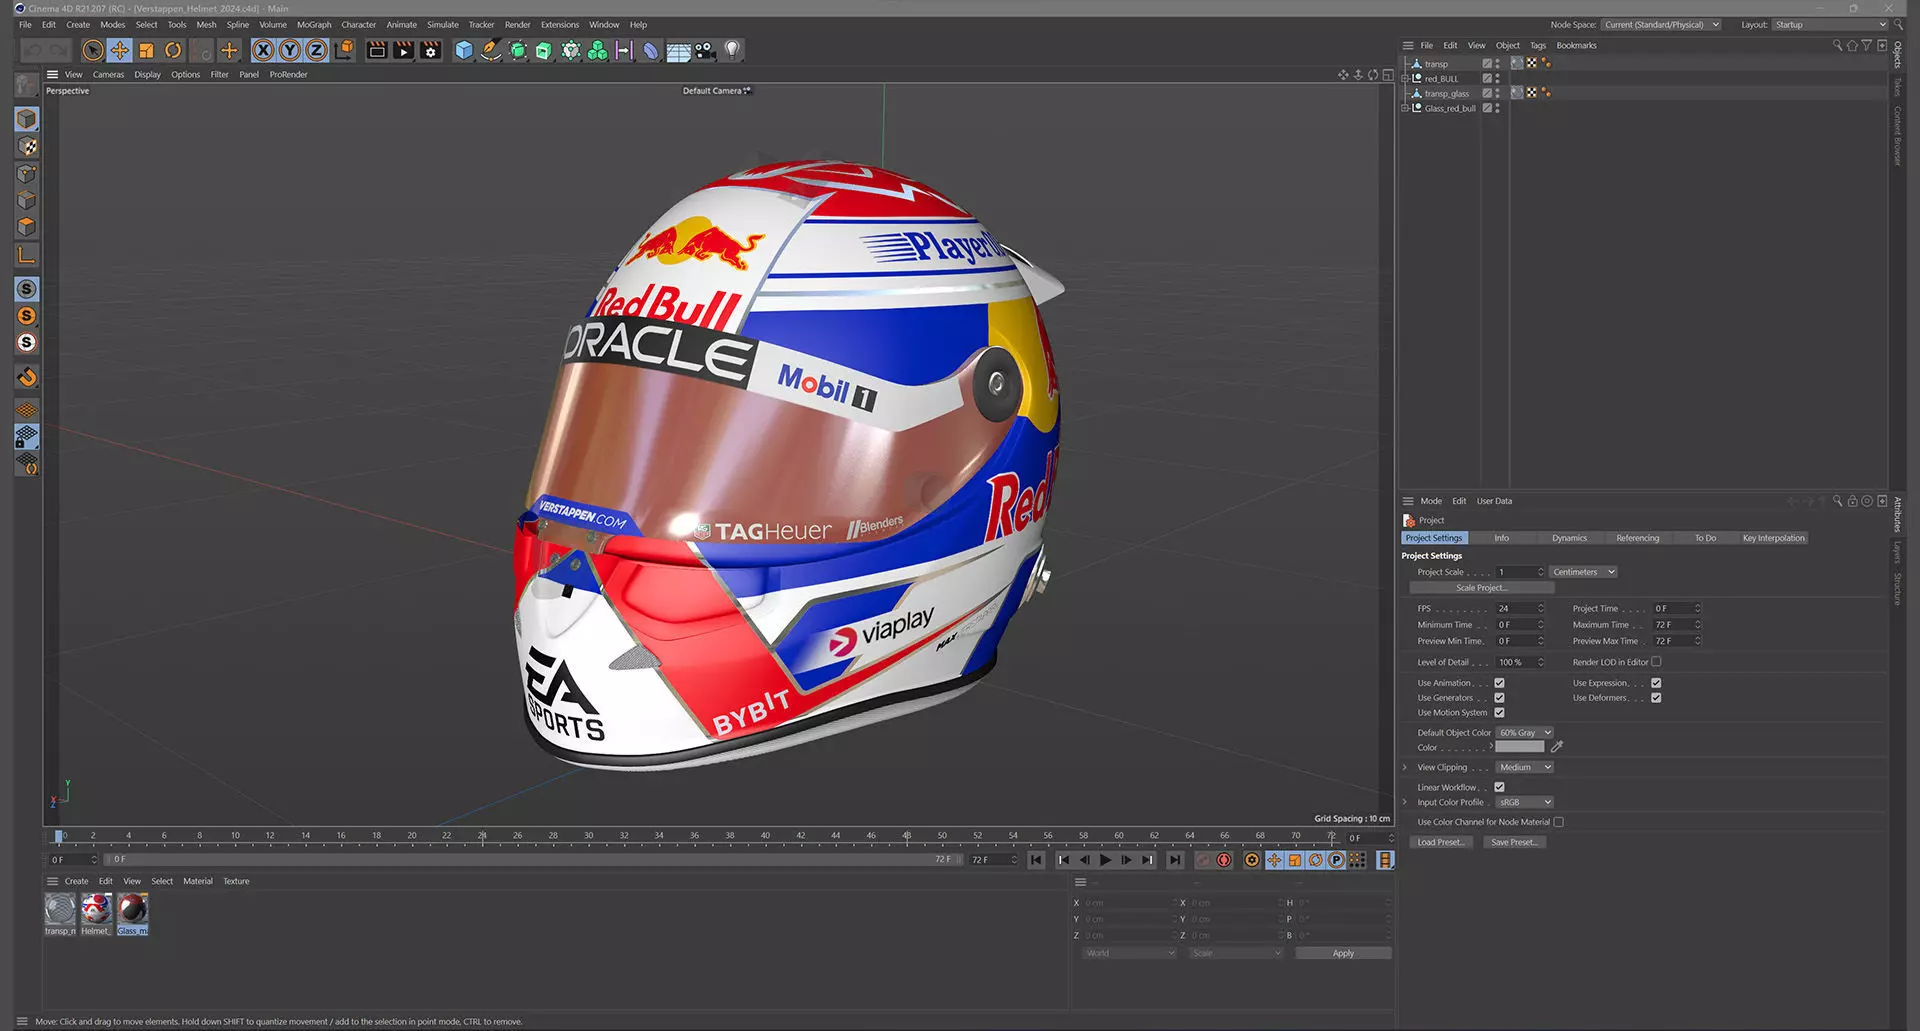The width and height of the screenshot is (1920, 1031).
Task: Toggle the Use Animation checkbox
Action: pos(1499,683)
